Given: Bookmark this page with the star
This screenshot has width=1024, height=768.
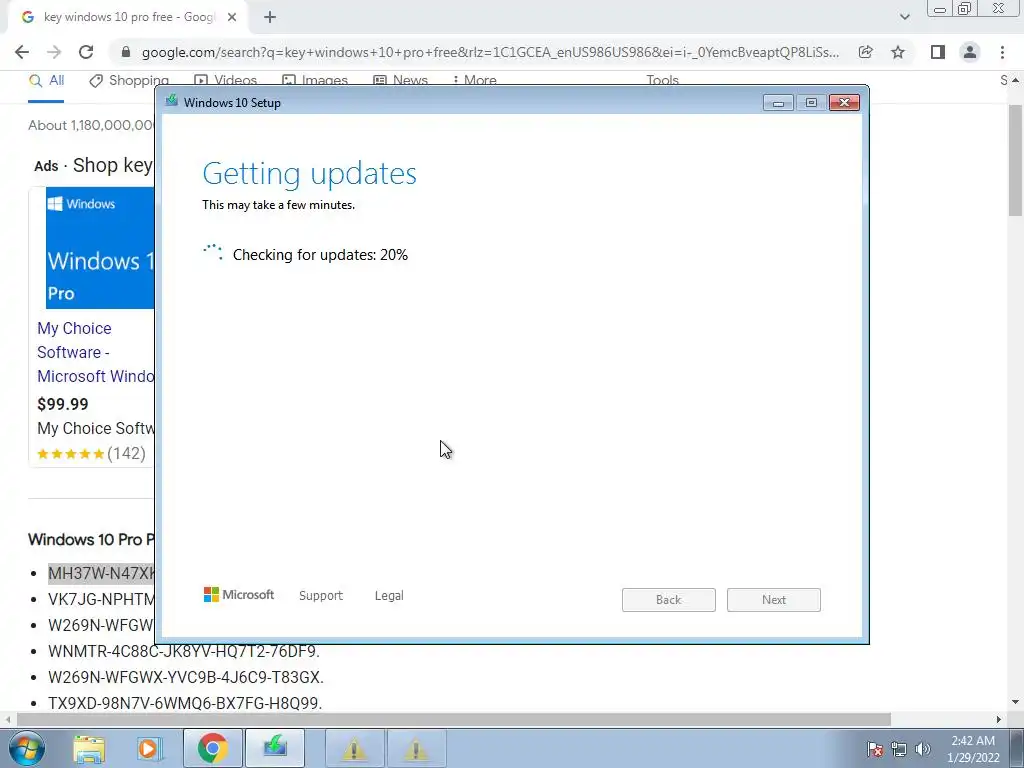Looking at the screenshot, I should (x=898, y=52).
